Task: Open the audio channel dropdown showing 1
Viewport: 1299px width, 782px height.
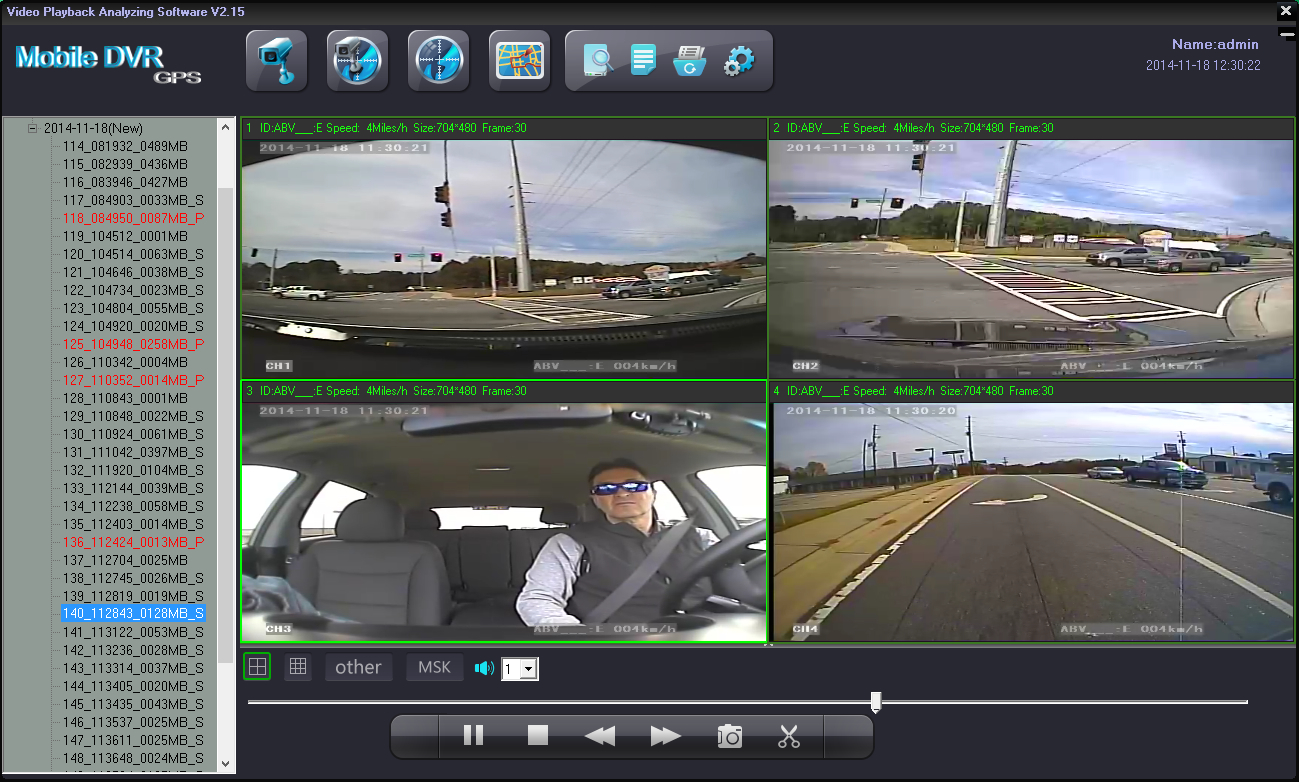Action: coord(529,669)
